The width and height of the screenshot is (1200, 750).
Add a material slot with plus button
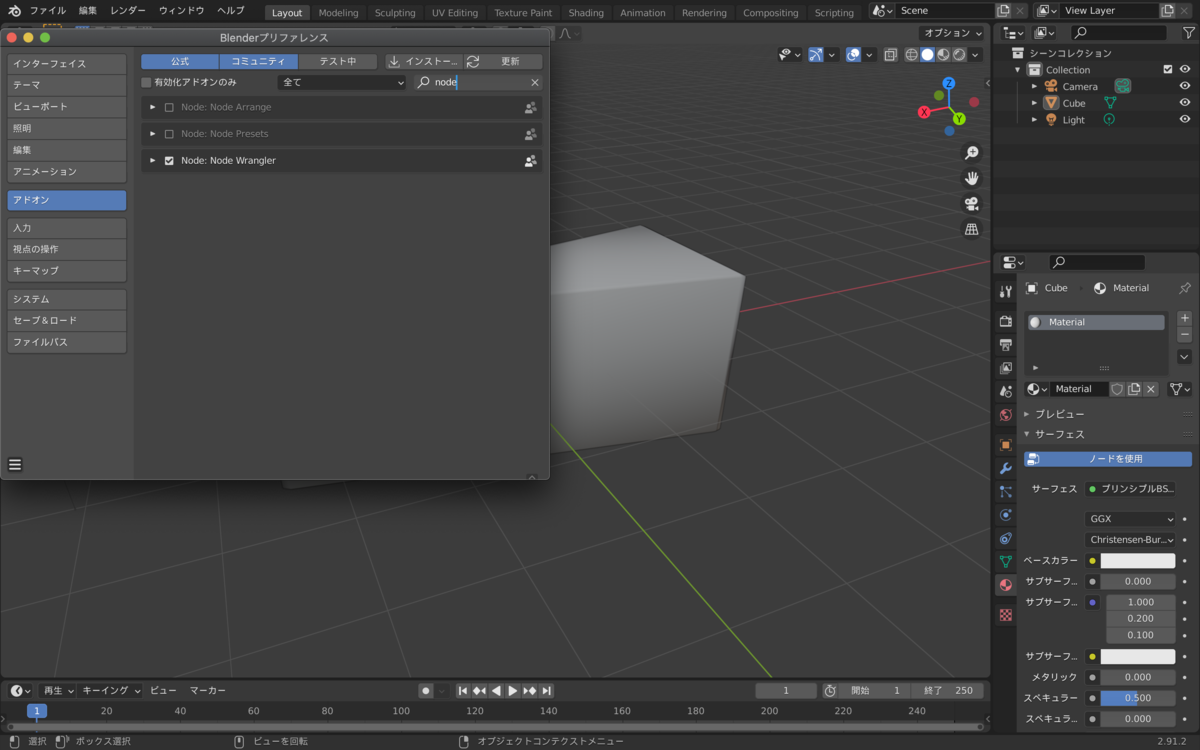[1185, 318]
